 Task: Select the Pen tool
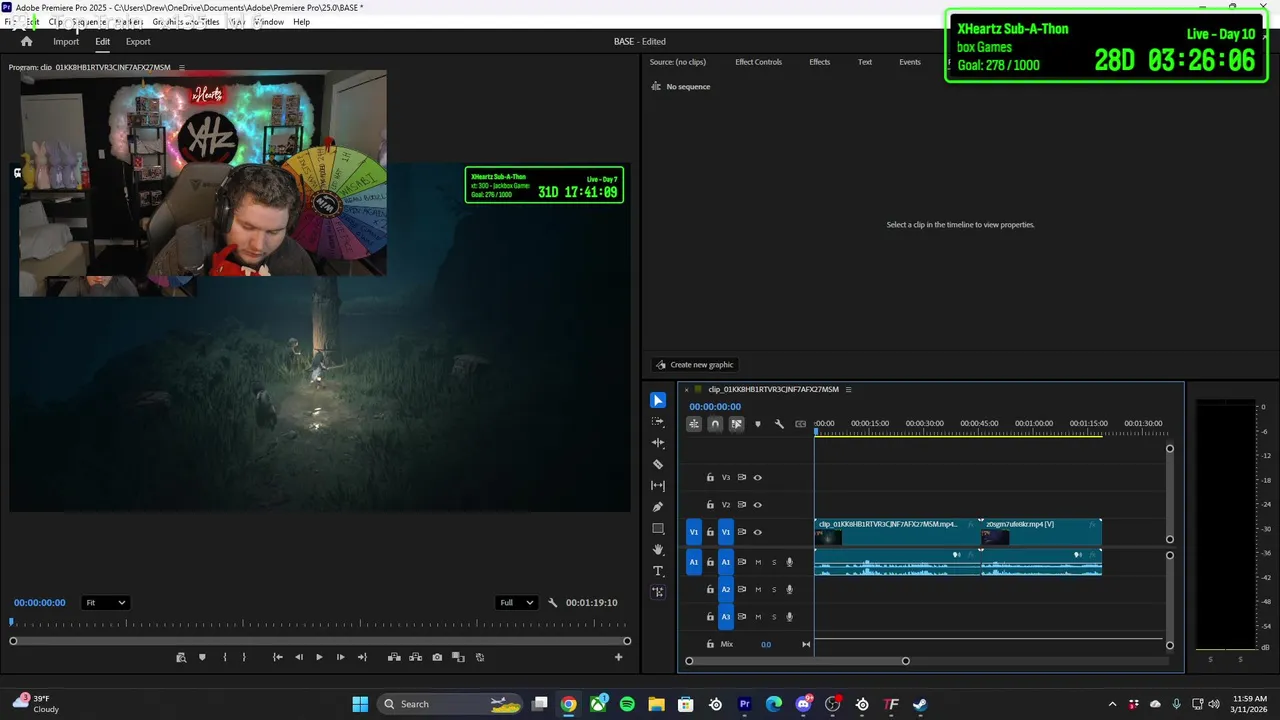coord(658,507)
